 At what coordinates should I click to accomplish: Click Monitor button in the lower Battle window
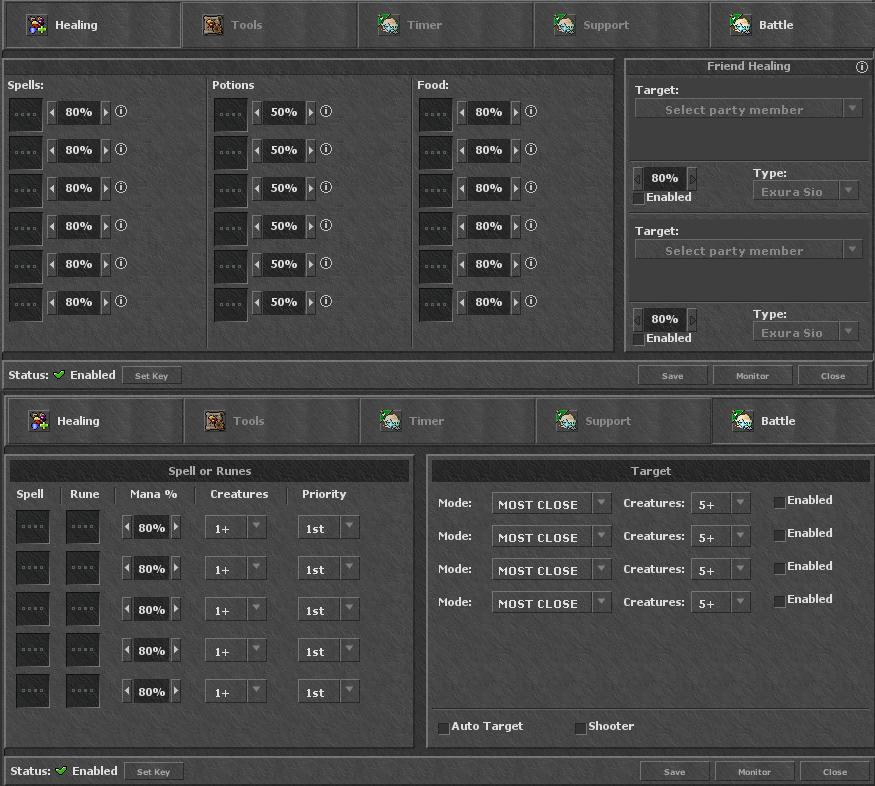(x=754, y=772)
